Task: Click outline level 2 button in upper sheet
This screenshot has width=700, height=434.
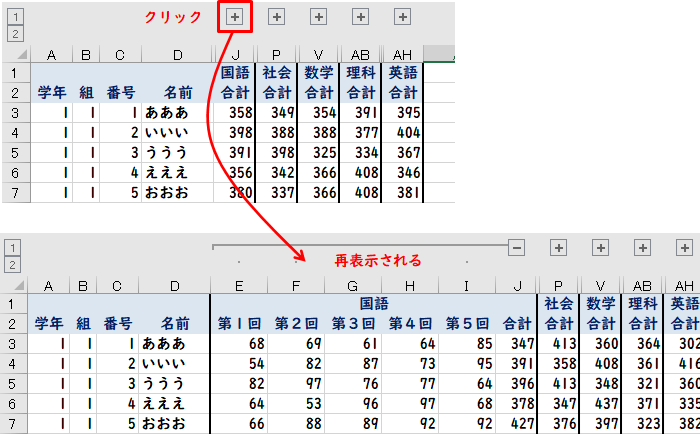Action: click(x=14, y=33)
